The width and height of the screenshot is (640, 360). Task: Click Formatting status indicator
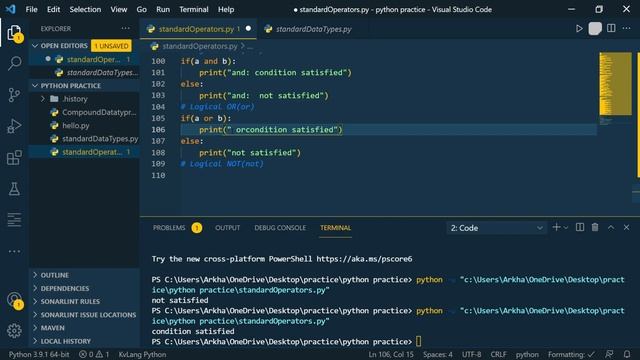tap(571, 354)
